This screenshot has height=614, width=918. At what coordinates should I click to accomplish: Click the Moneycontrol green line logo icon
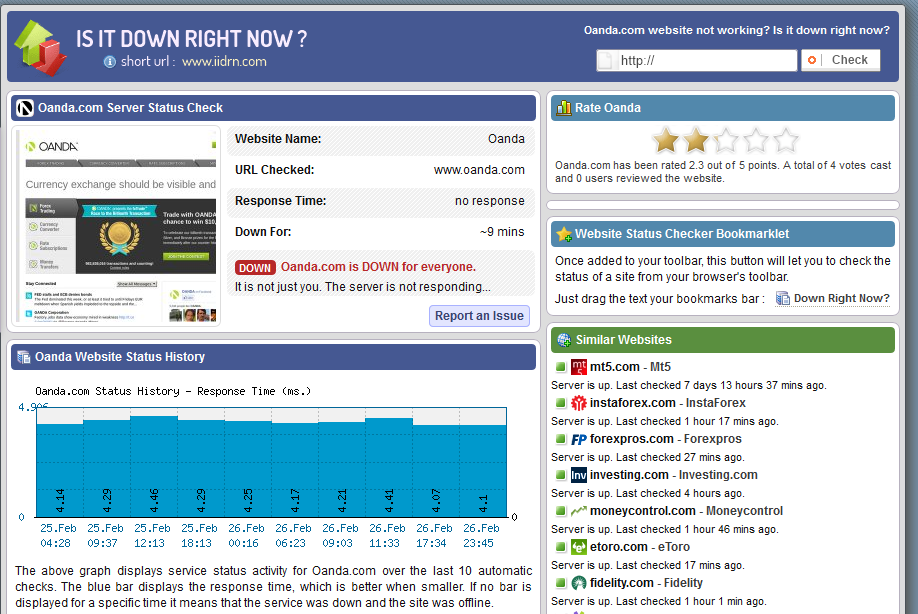pos(578,511)
